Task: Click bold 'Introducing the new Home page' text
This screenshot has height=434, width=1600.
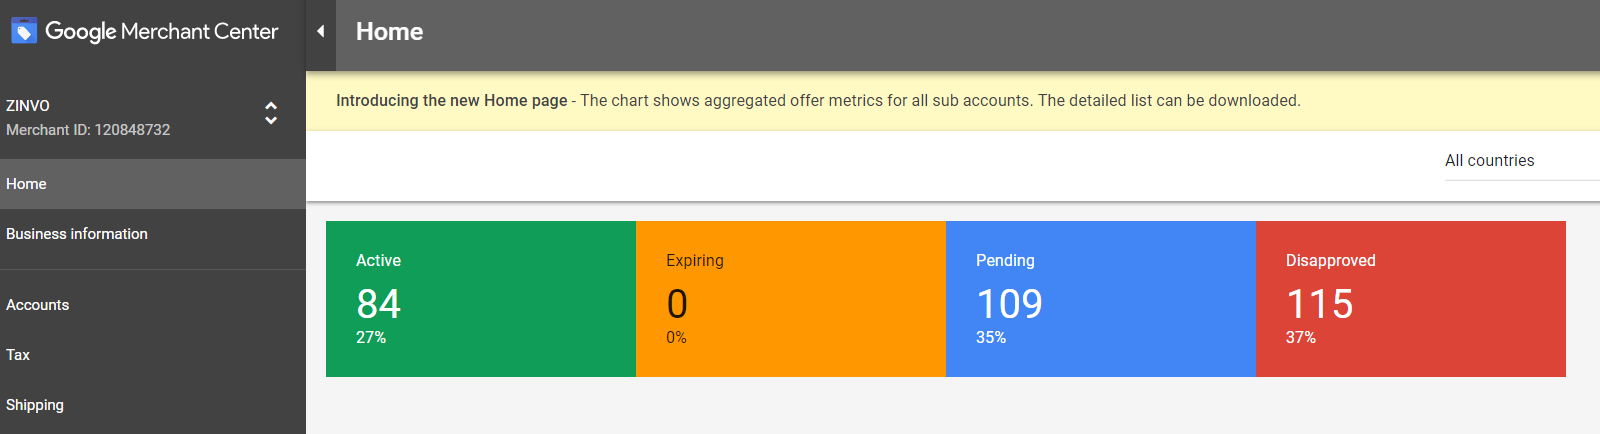Action: (451, 101)
